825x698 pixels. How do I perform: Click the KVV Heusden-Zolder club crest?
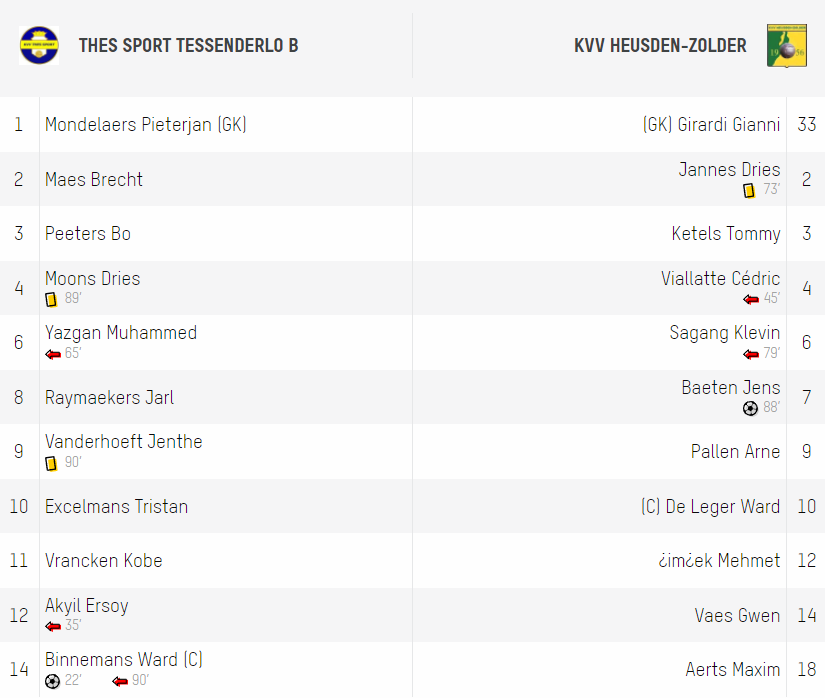coord(787,46)
